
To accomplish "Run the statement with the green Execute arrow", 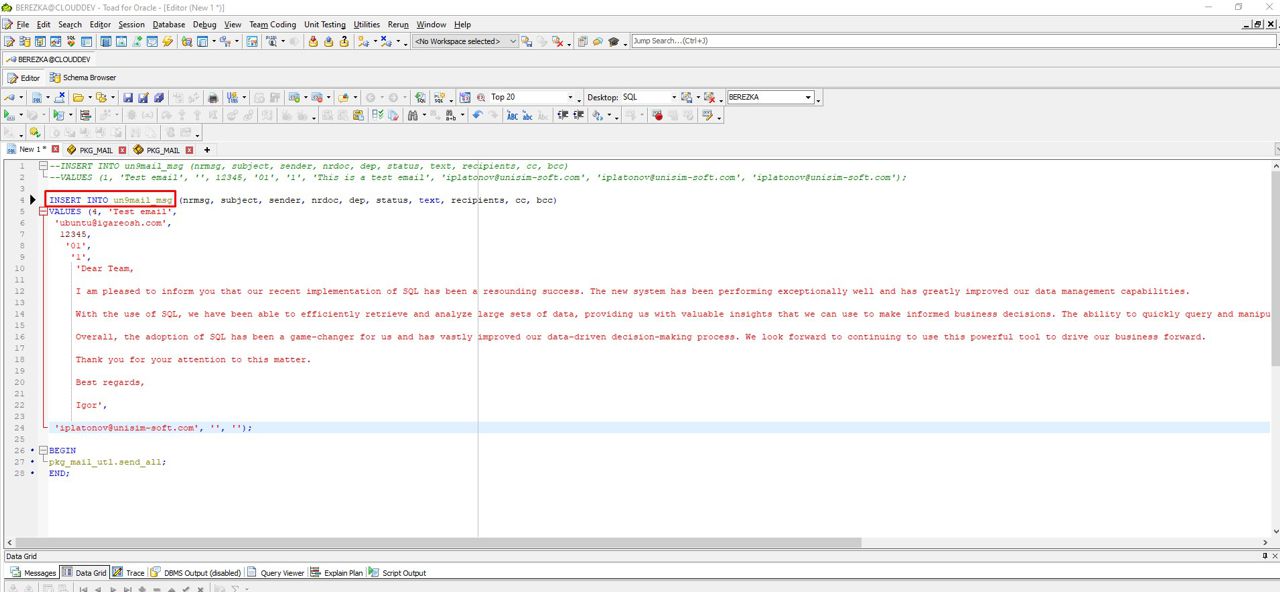I will pyautogui.click(x=9, y=115).
